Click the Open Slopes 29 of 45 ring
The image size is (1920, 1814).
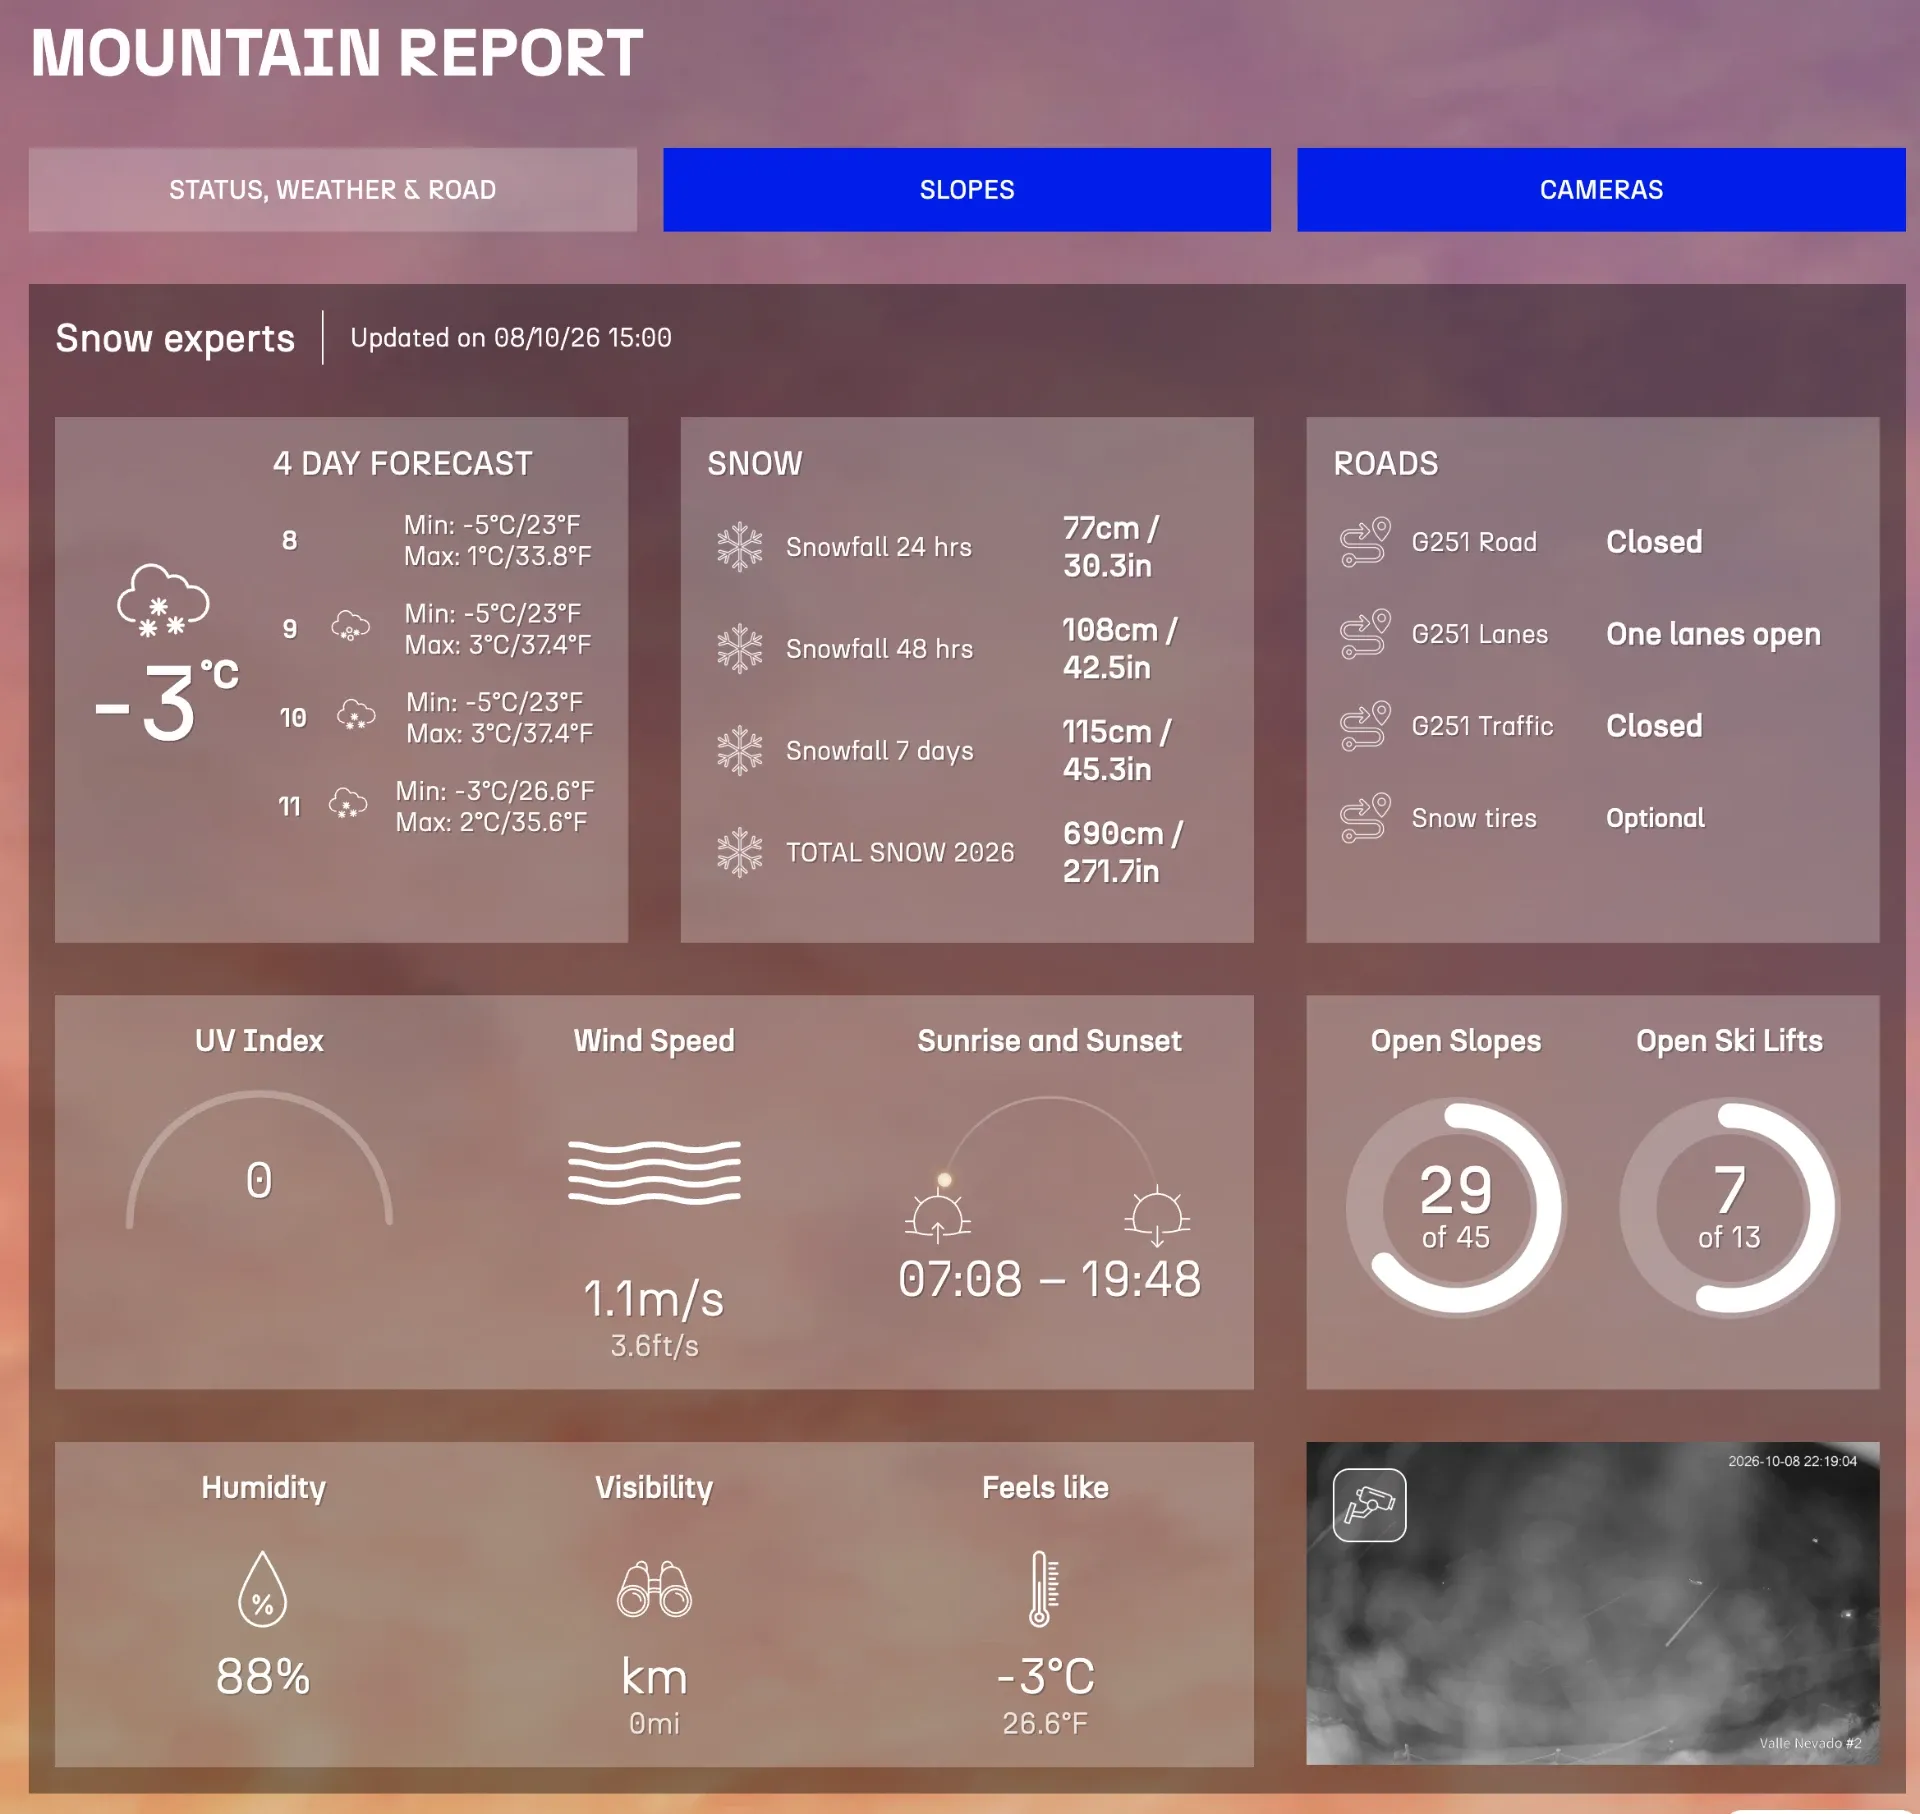pyautogui.click(x=1455, y=1207)
